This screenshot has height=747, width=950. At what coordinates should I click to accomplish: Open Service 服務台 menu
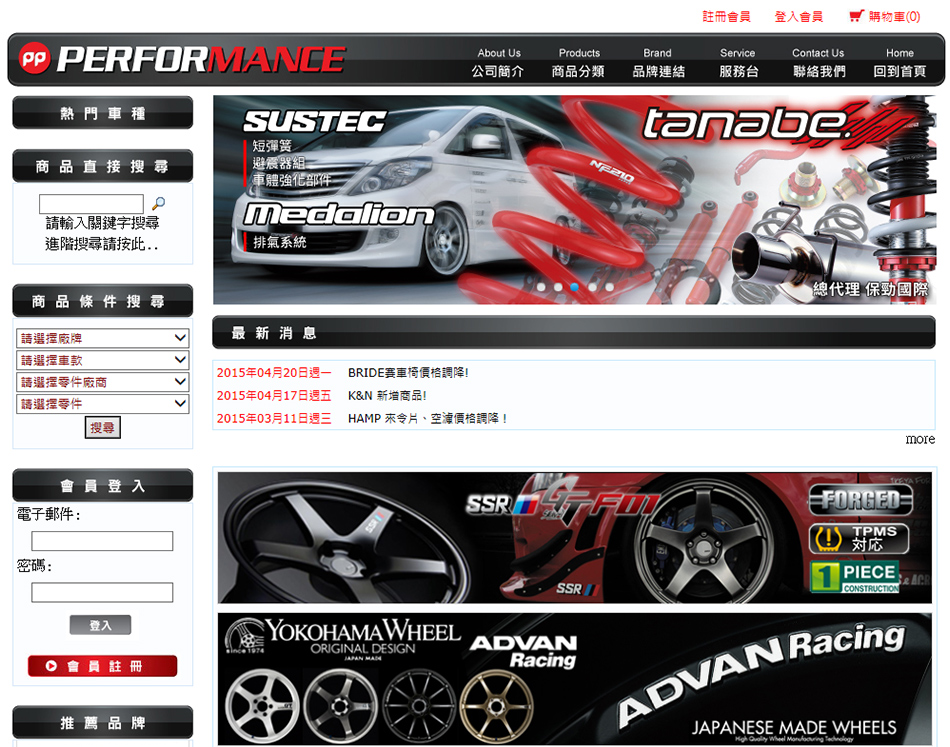(x=738, y=62)
